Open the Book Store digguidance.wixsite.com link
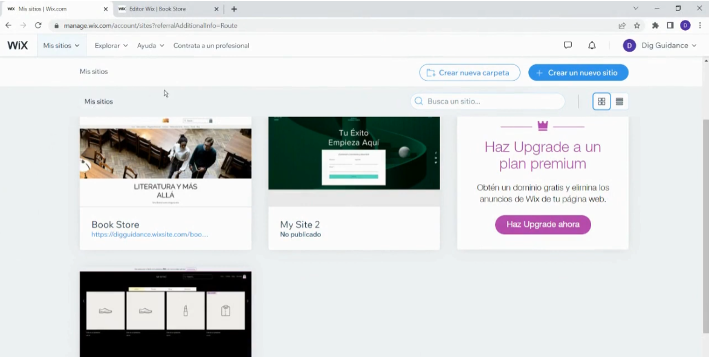 tap(150, 235)
